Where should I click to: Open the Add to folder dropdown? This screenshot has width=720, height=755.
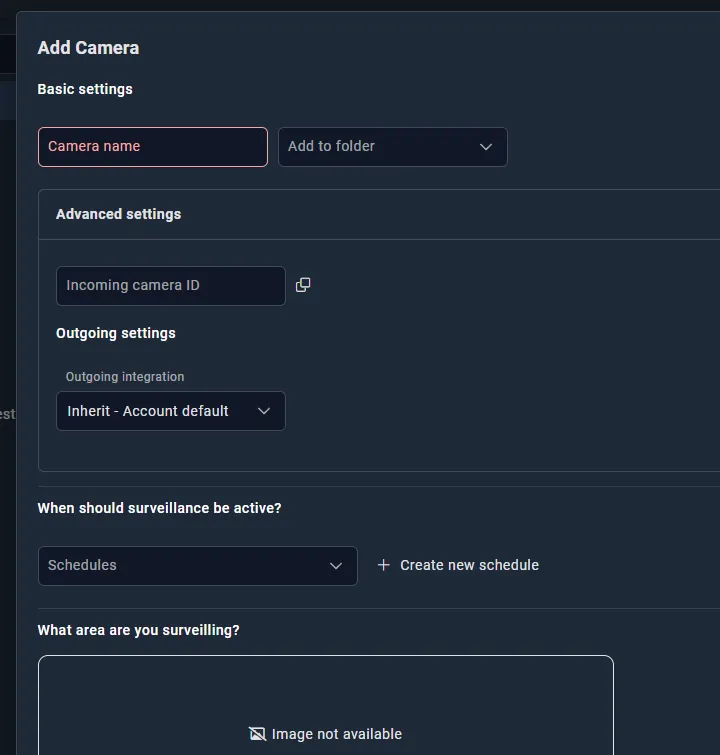click(393, 147)
